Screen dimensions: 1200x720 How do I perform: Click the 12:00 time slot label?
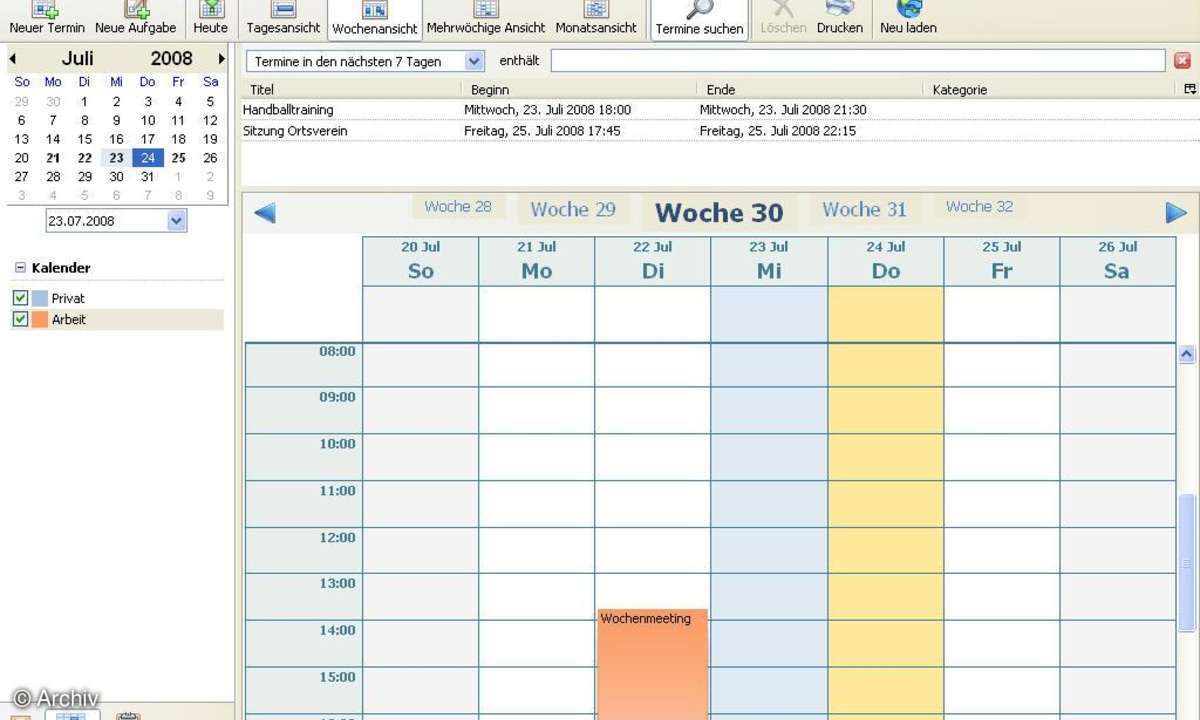tap(337, 537)
